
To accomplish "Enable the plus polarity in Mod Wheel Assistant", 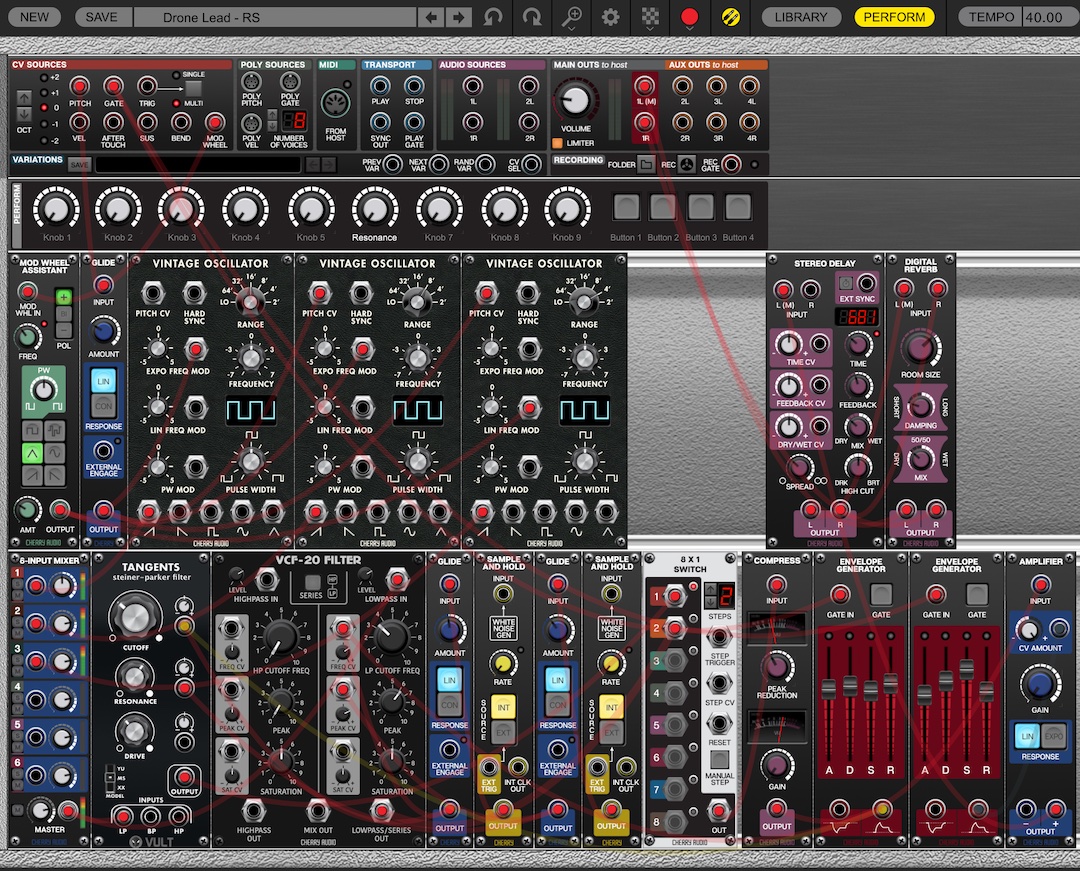I will point(63,297).
